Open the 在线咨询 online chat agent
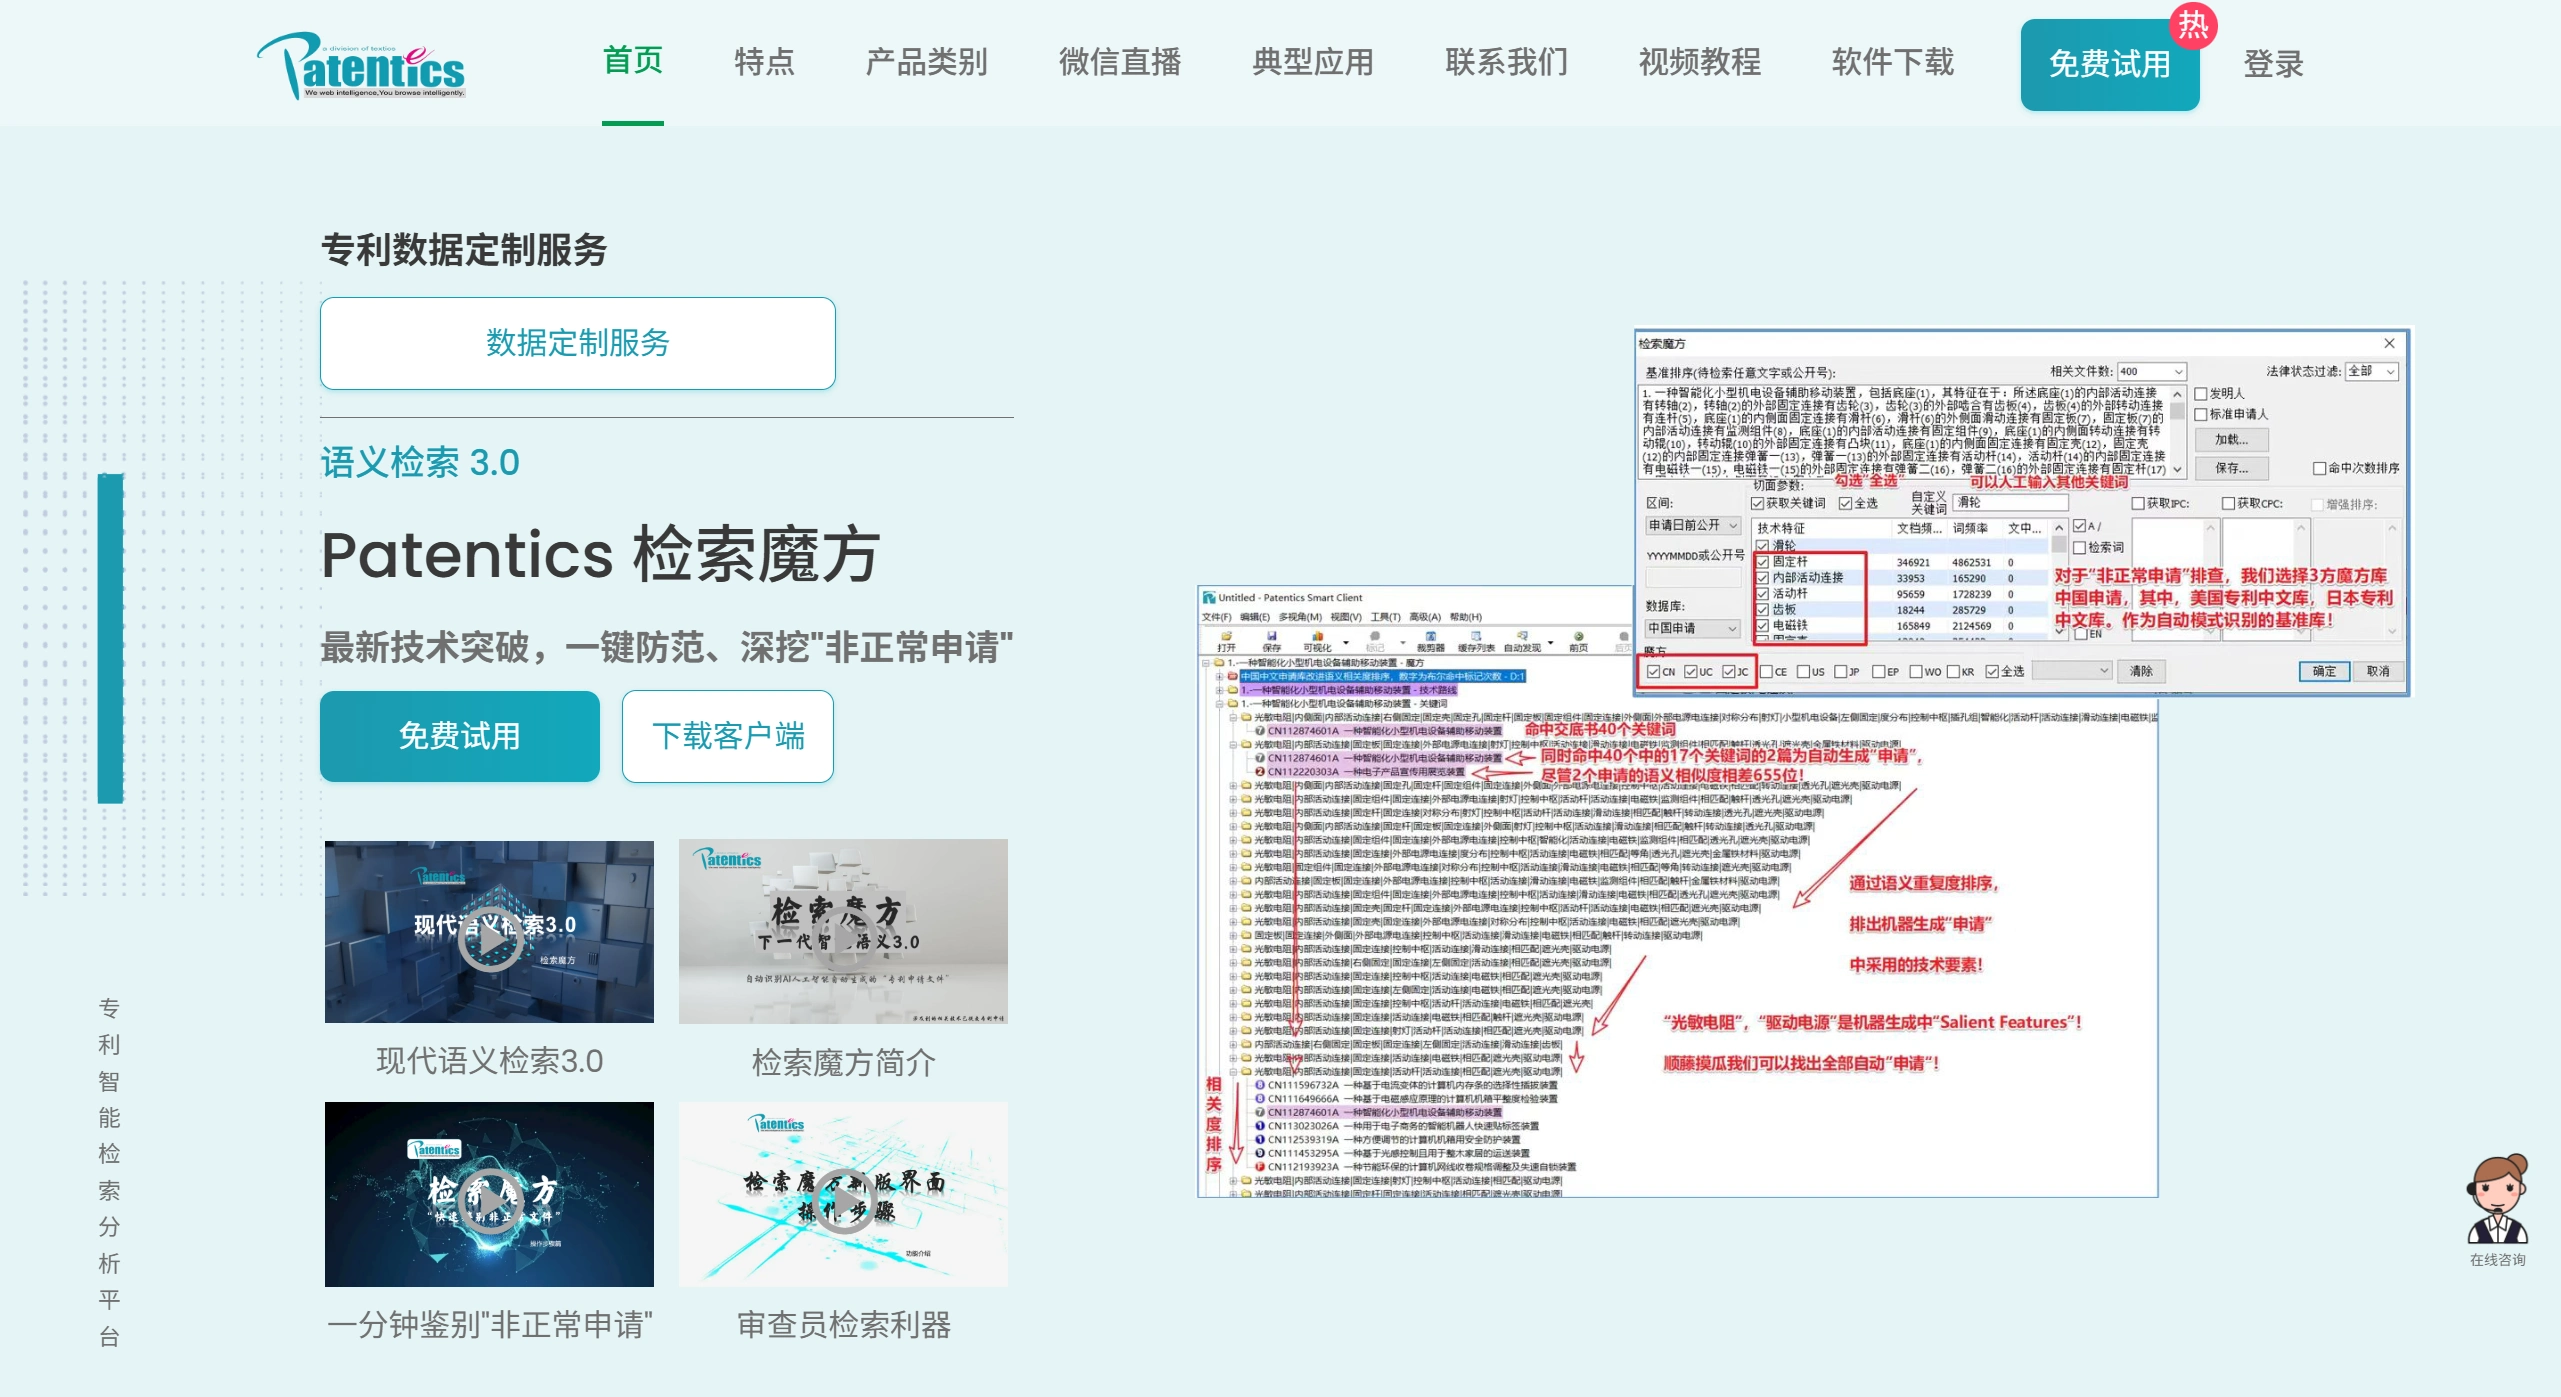2561x1397 pixels. 2497,1209
